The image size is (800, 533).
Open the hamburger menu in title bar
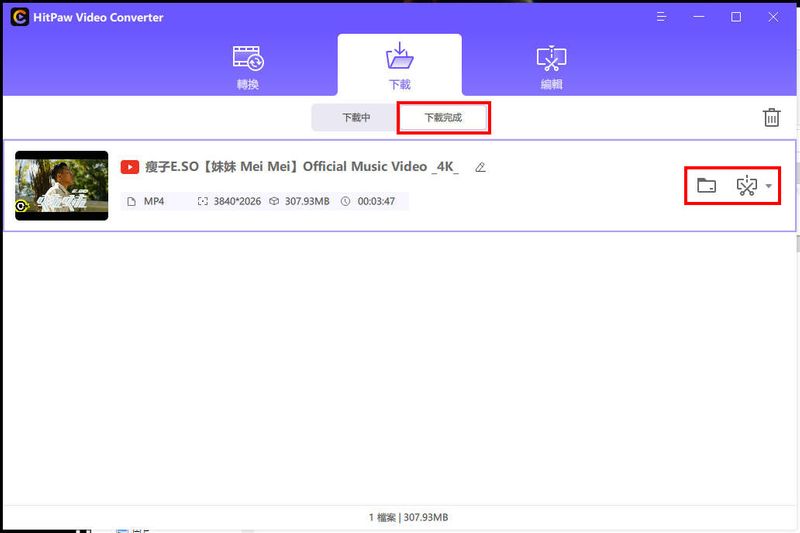point(661,17)
